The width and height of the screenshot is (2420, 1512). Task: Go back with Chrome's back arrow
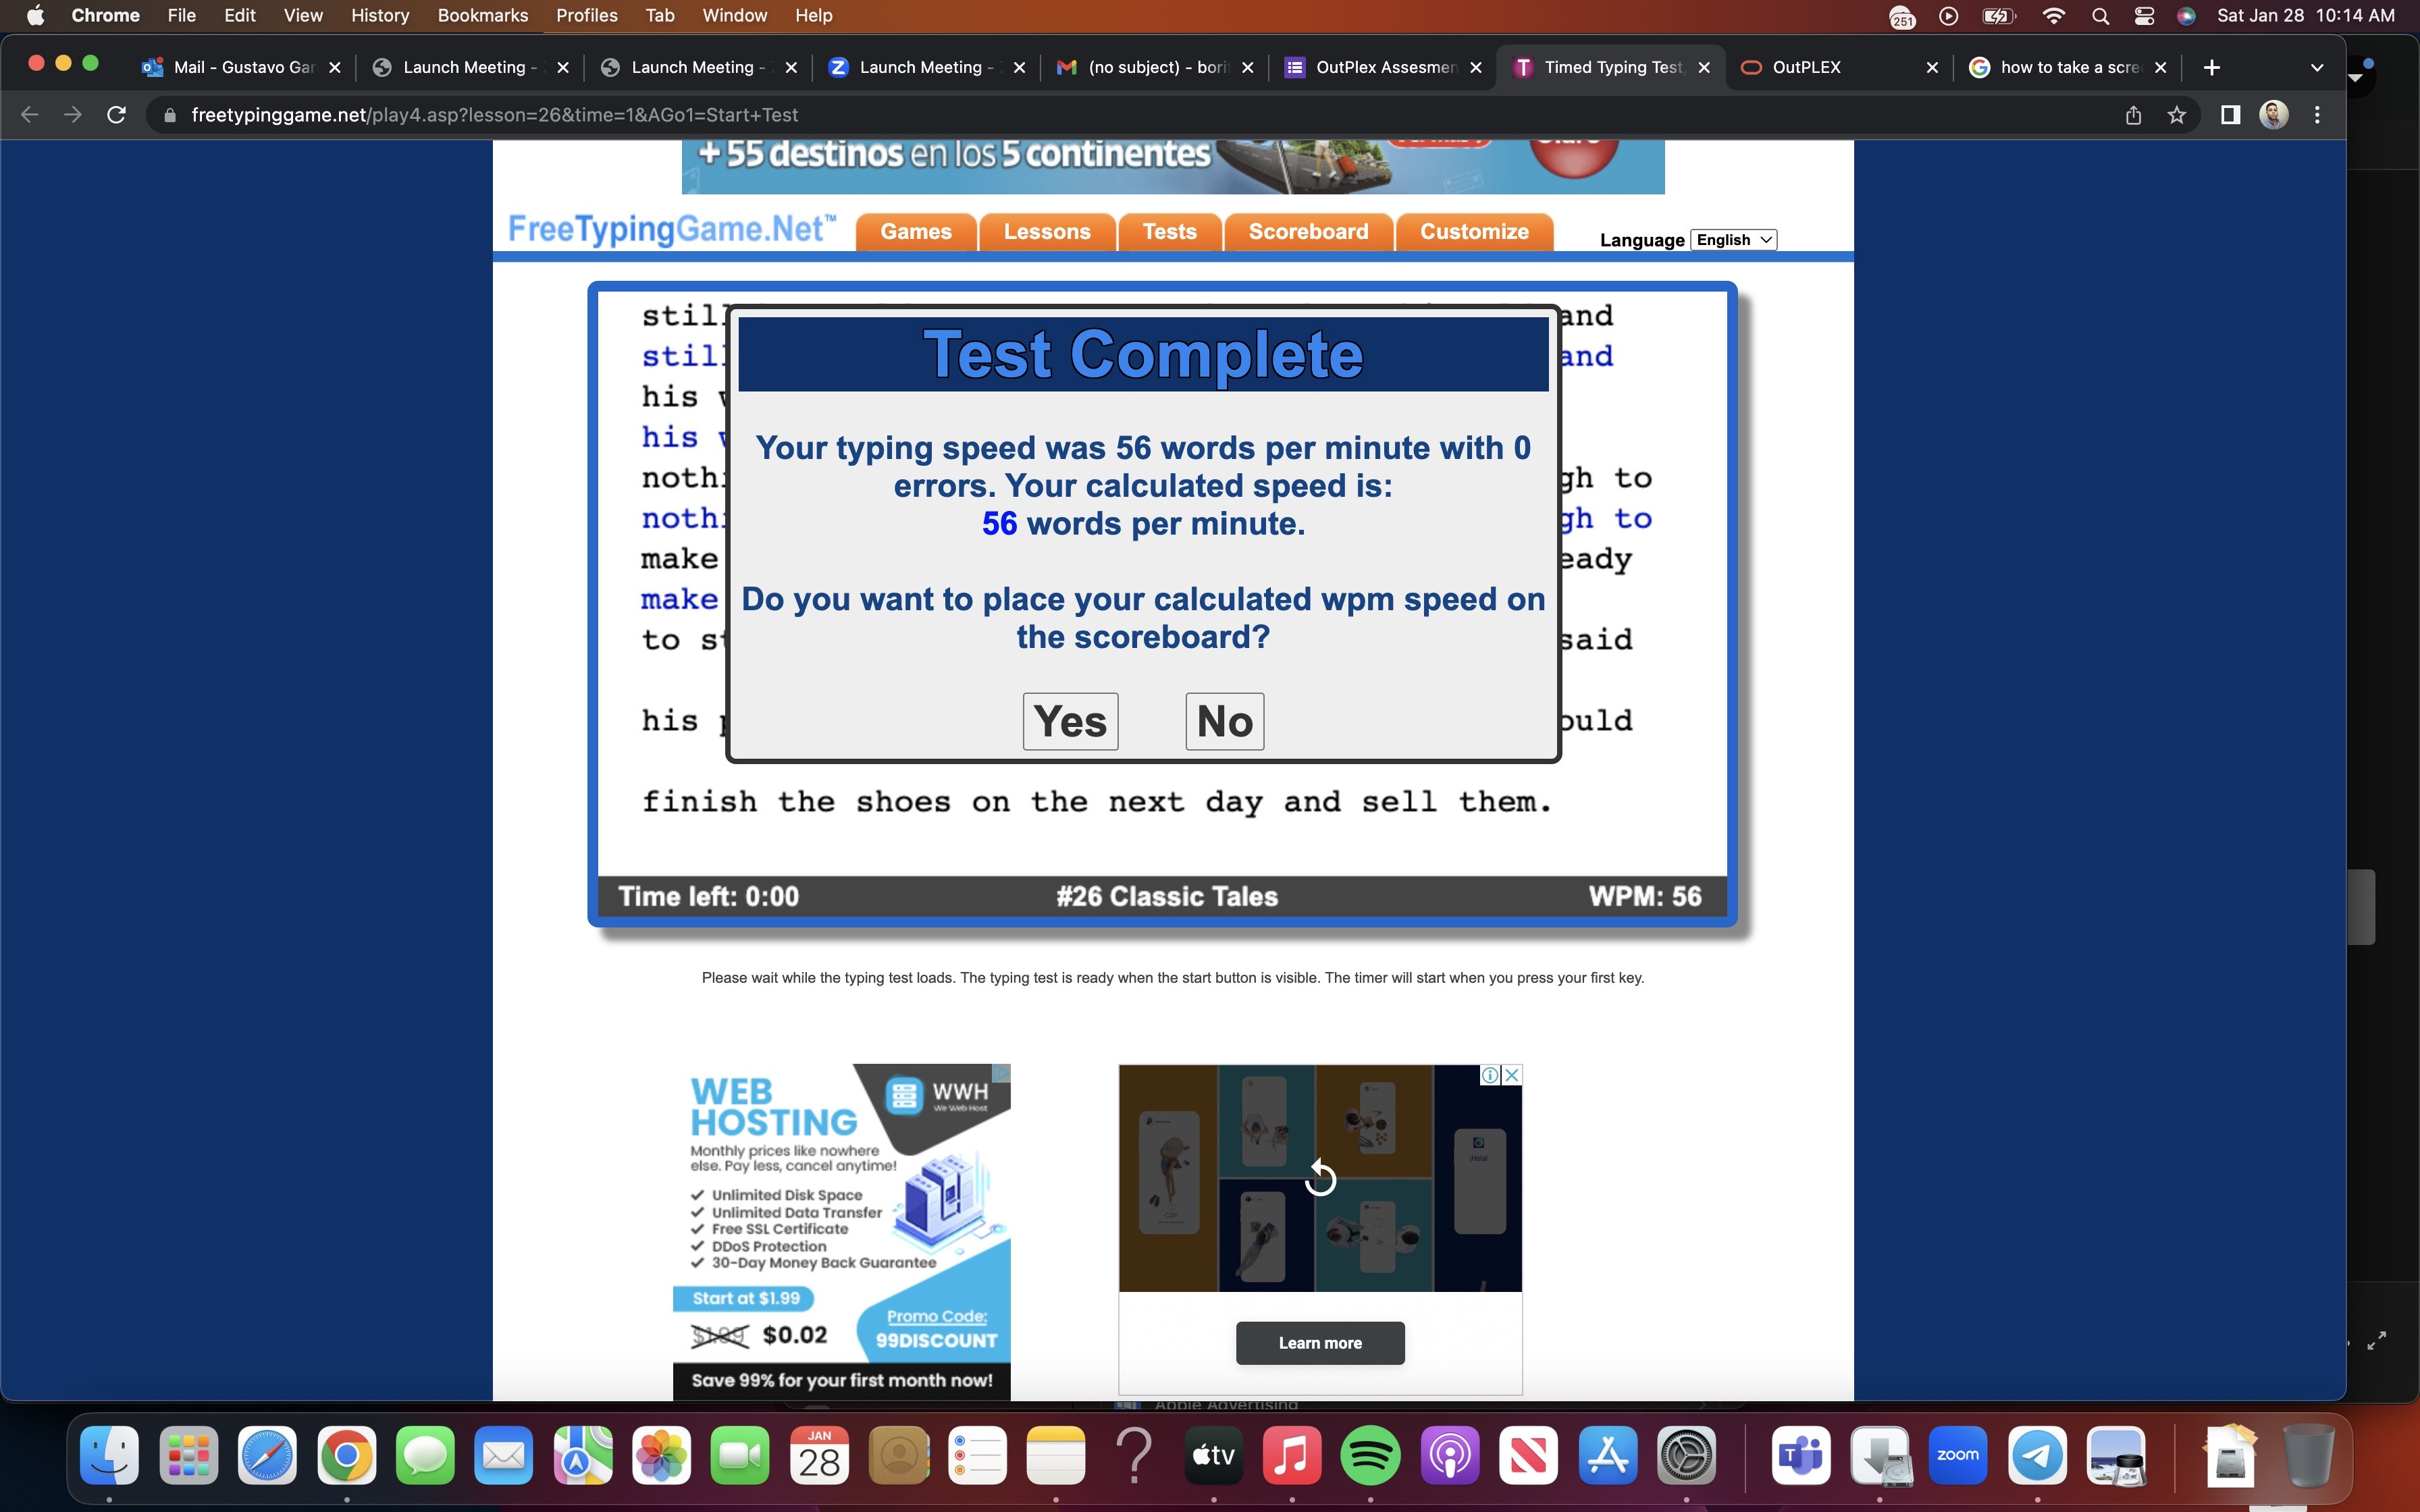(x=30, y=115)
